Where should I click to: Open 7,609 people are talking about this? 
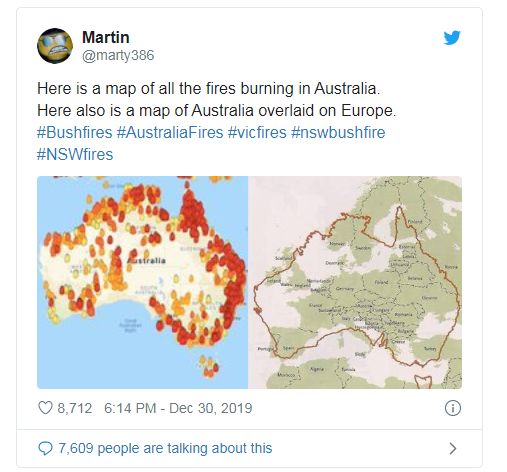165,448
